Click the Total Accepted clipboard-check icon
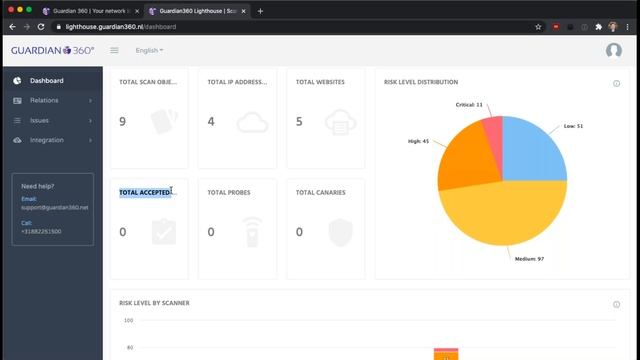The width and height of the screenshot is (640, 360). point(164,231)
